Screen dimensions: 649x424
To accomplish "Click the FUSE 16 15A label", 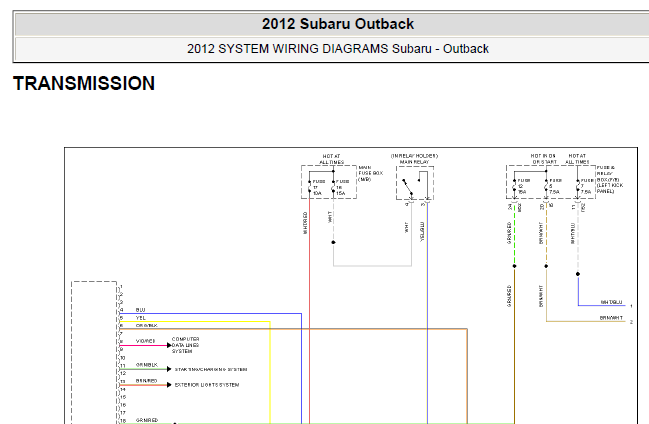I will pos(342,188).
